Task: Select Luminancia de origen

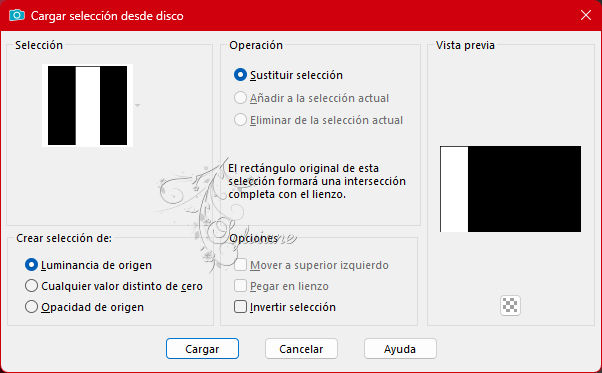Action: [88, 265]
